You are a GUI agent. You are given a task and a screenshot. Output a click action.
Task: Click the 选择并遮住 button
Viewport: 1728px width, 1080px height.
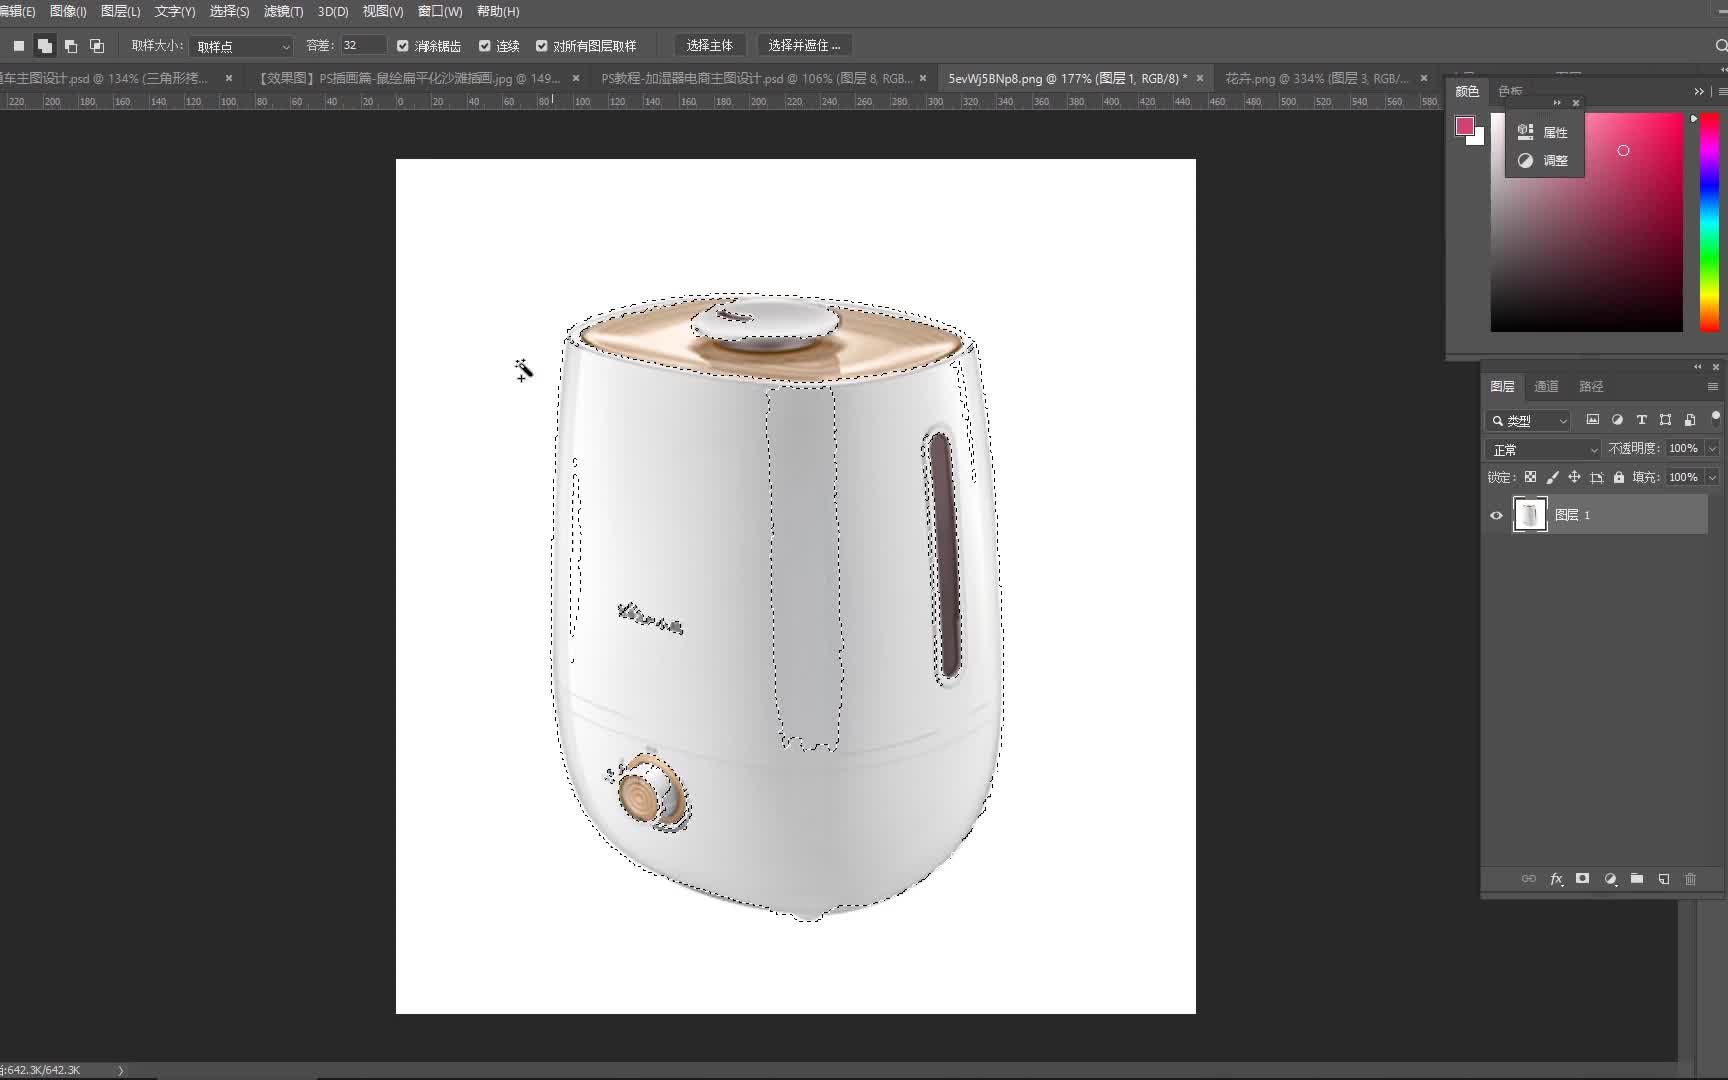pyautogui.click(x=804, y=46)
